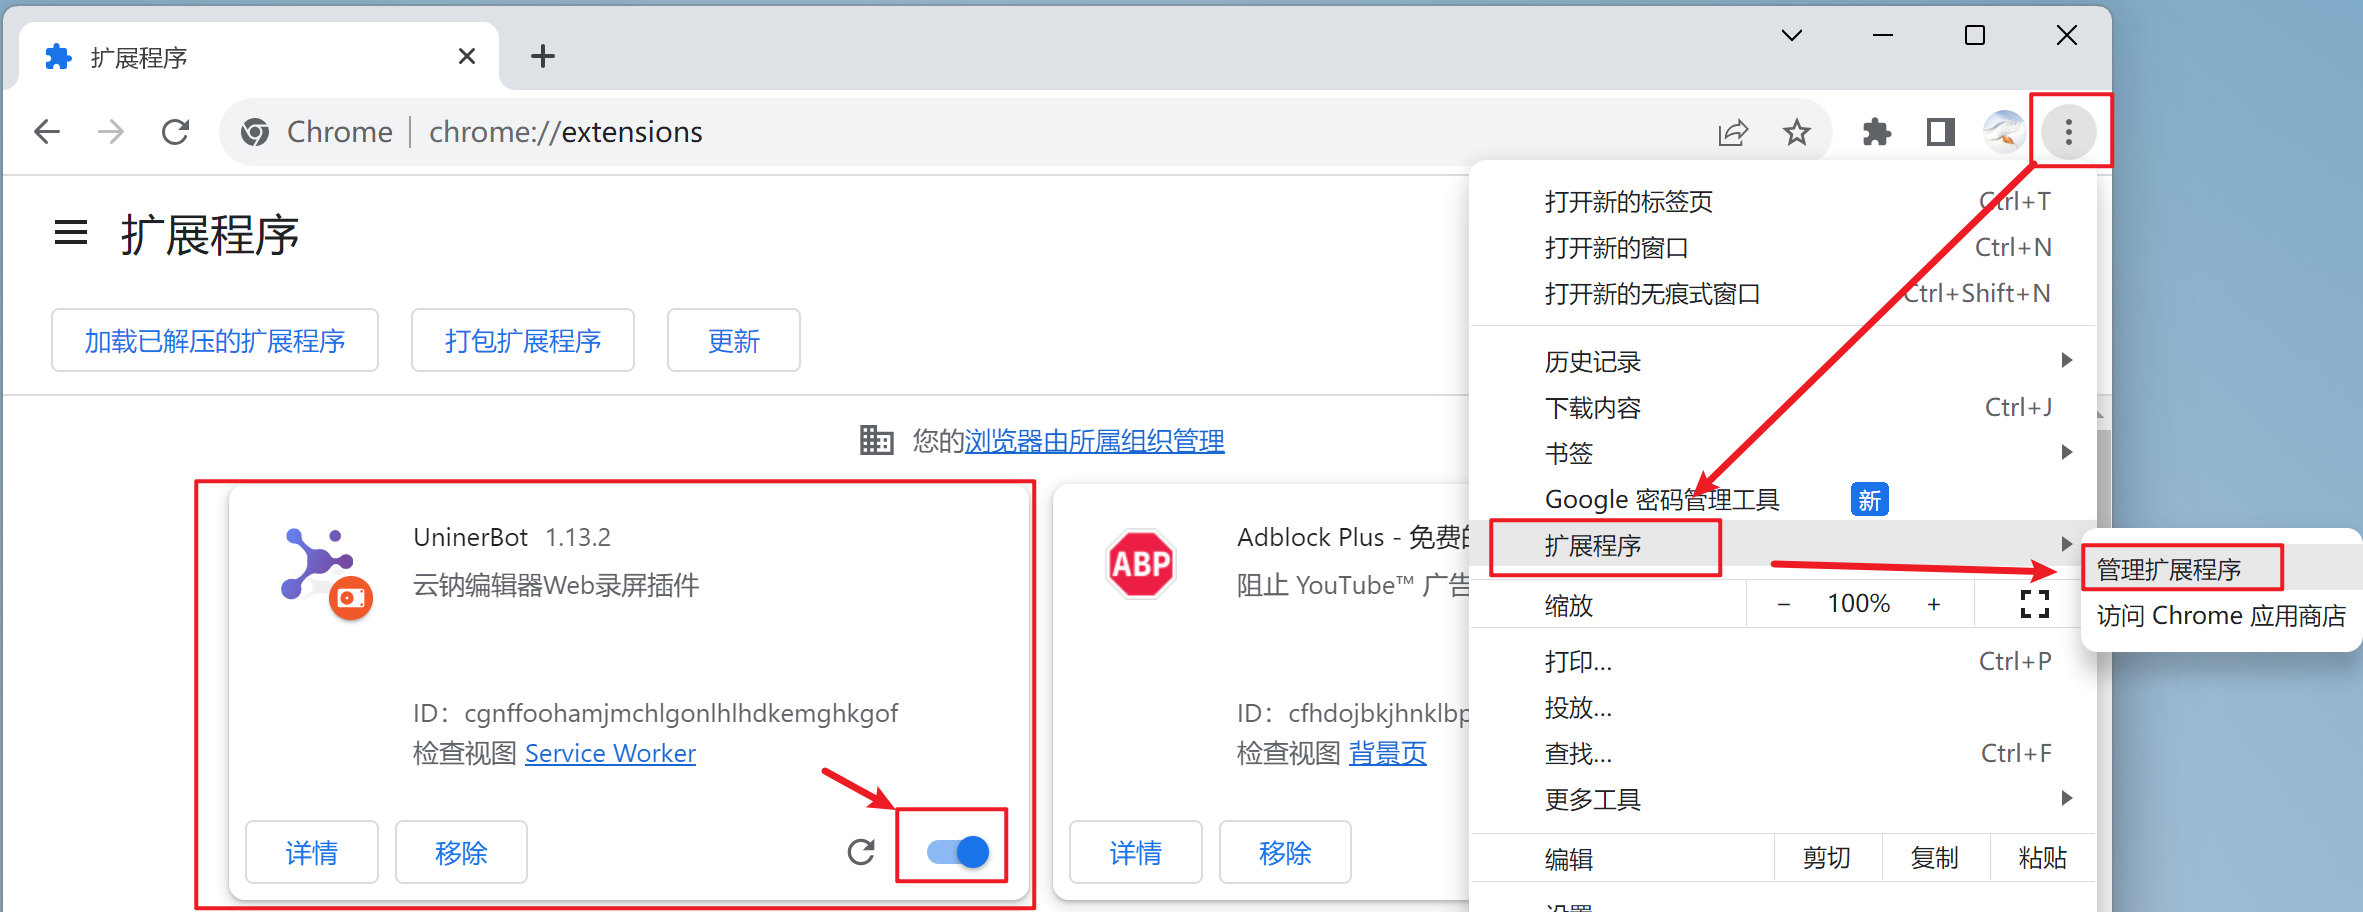Screen dimensions: 2363x912
Task: Click the share page icon in address bar
Action: click(x=1733, y=132)
